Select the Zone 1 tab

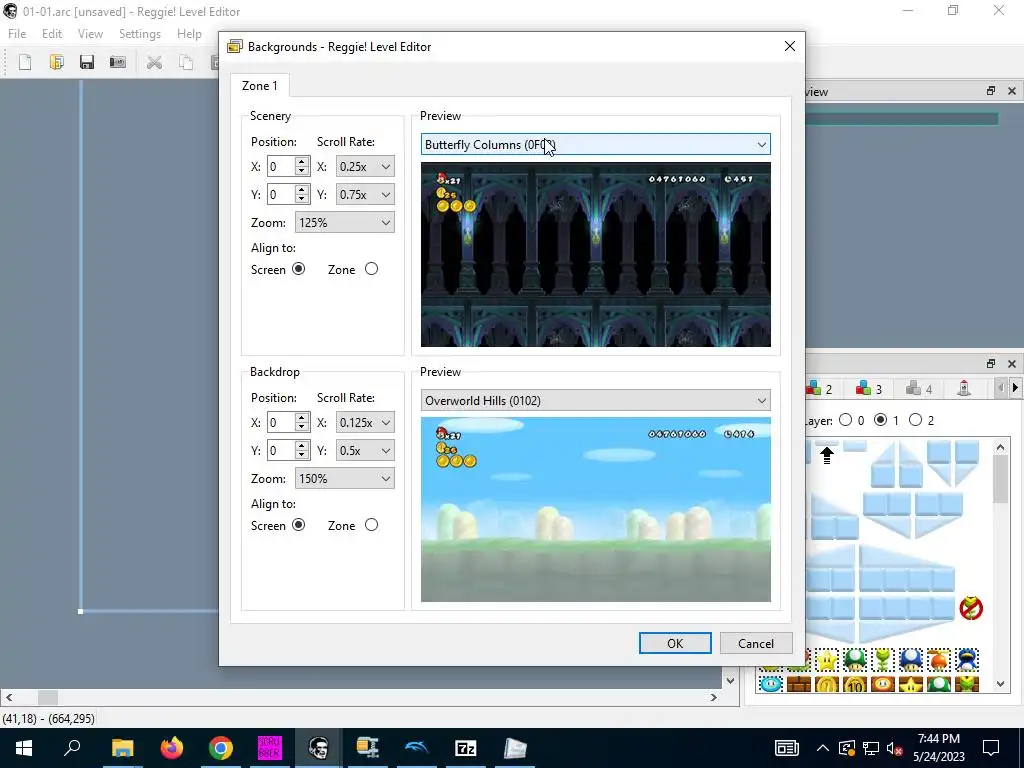pyautogui.click(x=259, y=86)
